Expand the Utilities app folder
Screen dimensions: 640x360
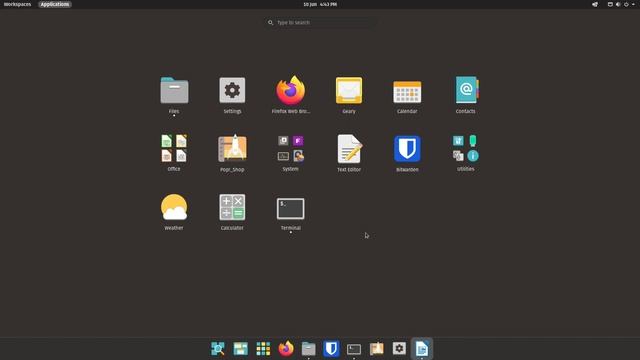(x=466, y=153)
